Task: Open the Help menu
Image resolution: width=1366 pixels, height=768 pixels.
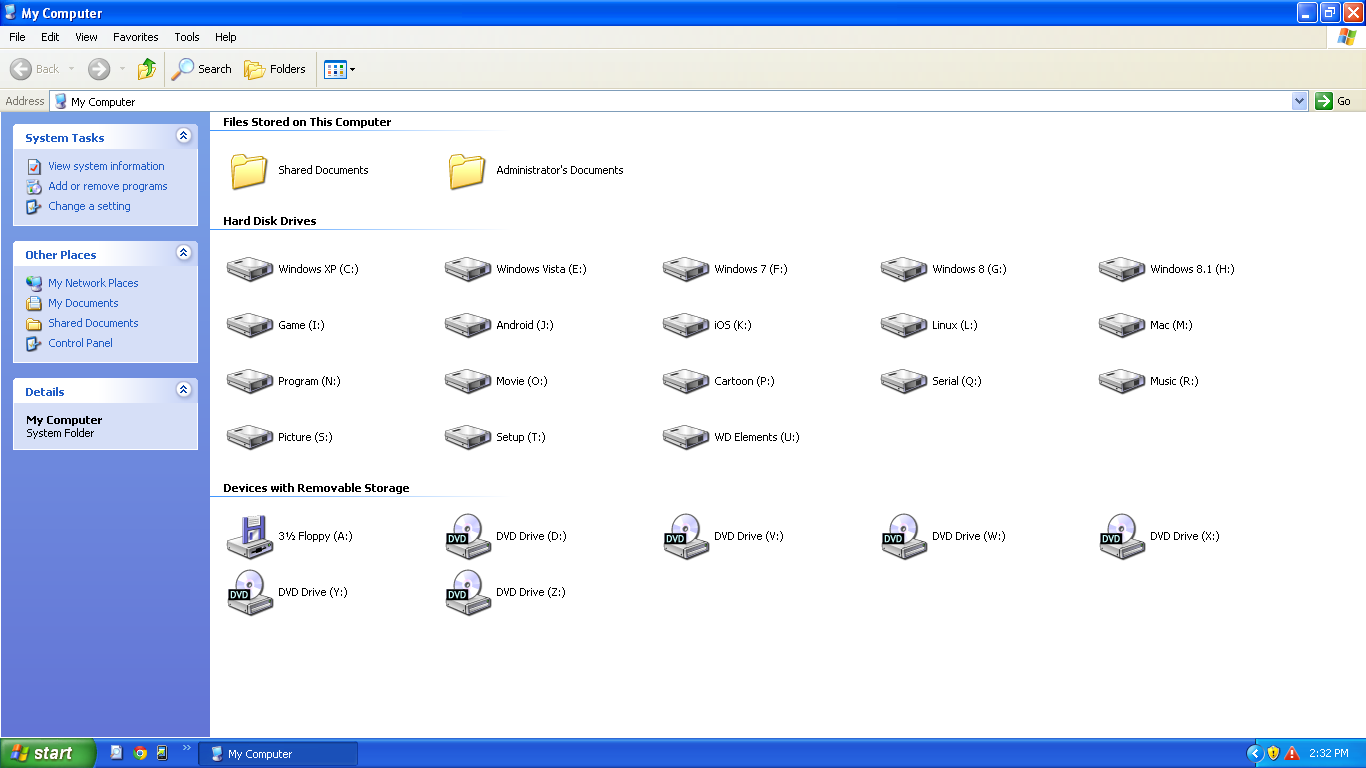Action: (x=226, y=37)
